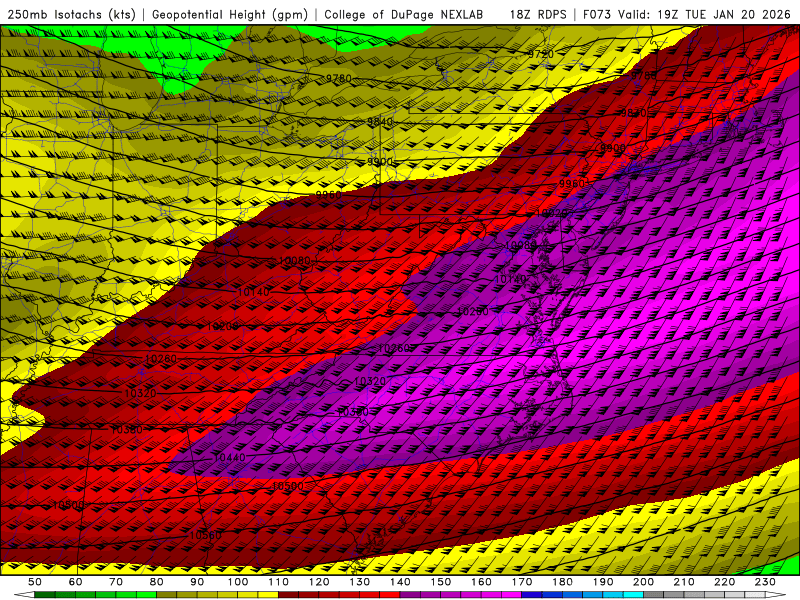
Task: Click the 9720 height contour label
Action: tap(540, 54)
